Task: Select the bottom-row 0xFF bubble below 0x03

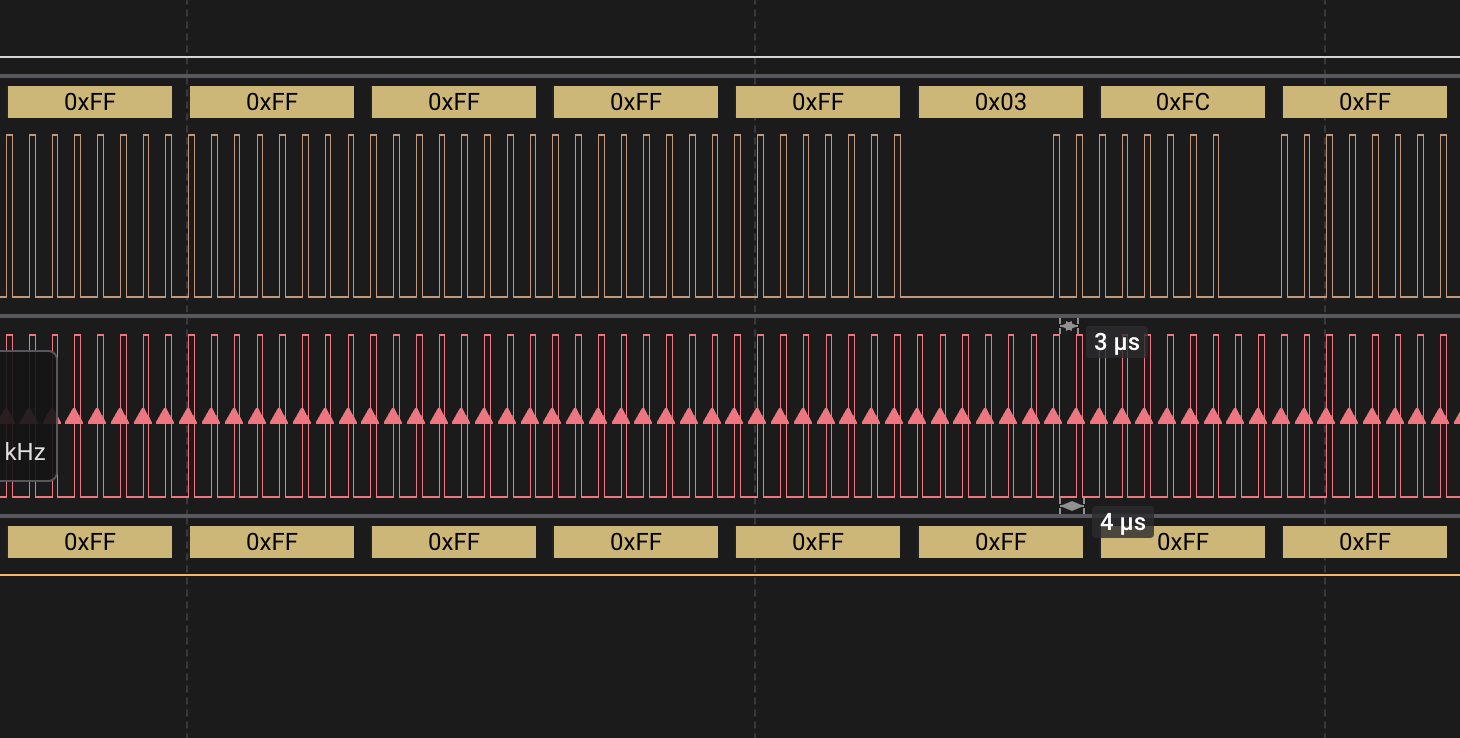Action: (1000, 542)
